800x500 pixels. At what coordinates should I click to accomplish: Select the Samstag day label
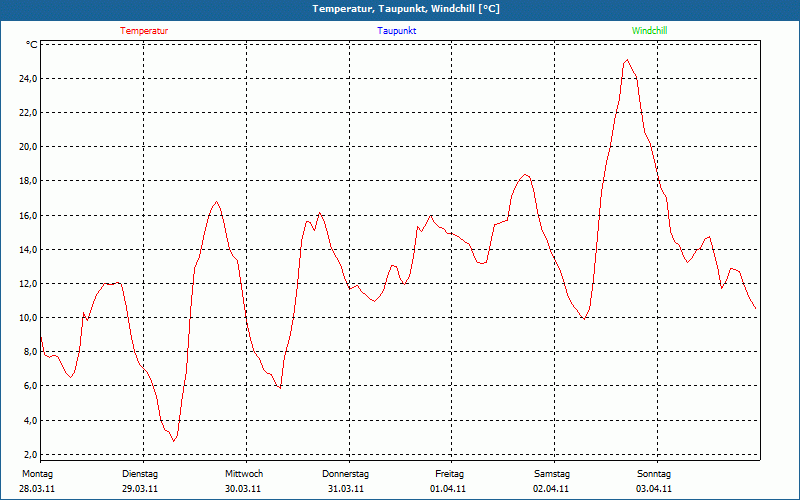(x=552, y=474)
